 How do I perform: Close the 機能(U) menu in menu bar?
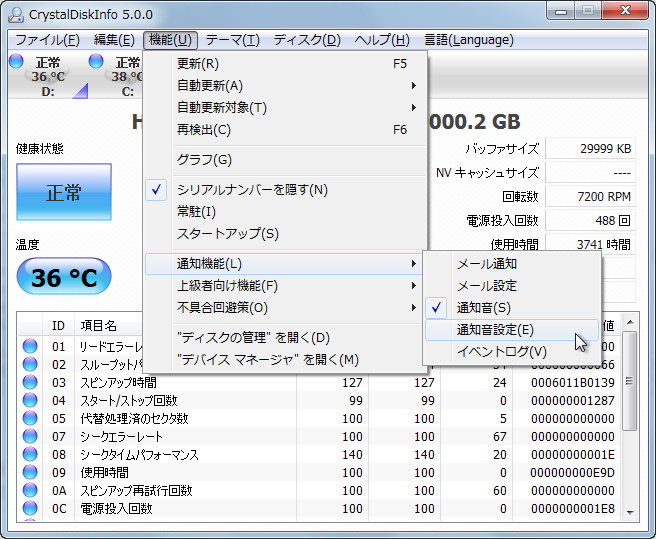(x=170, y=40)
